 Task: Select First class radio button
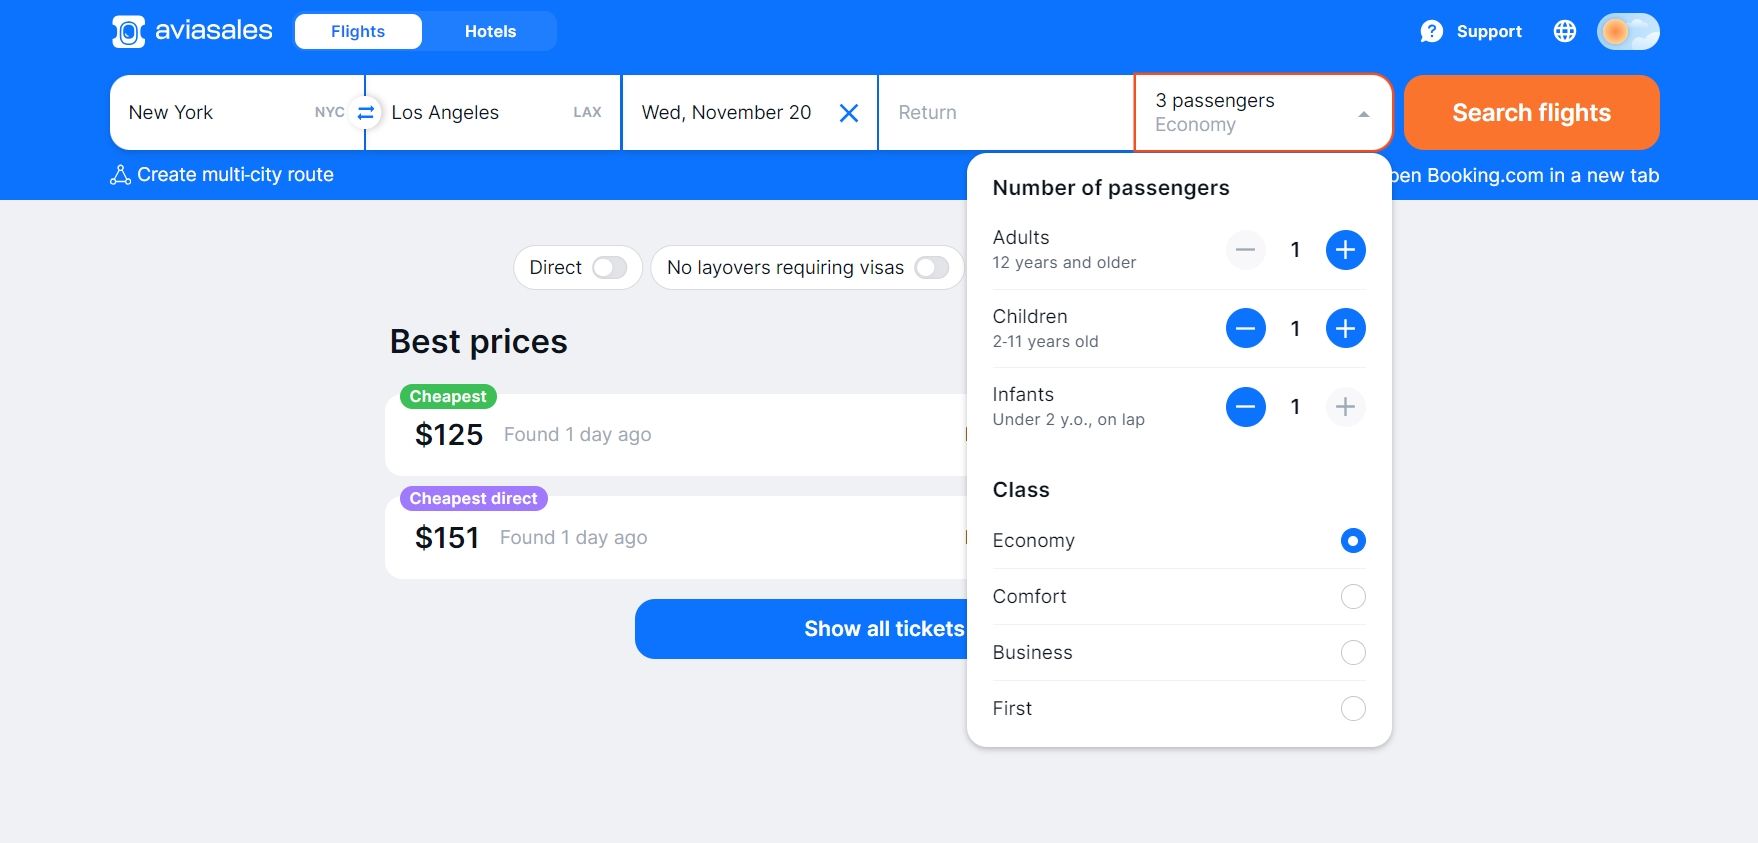(x=1352, y=709)
